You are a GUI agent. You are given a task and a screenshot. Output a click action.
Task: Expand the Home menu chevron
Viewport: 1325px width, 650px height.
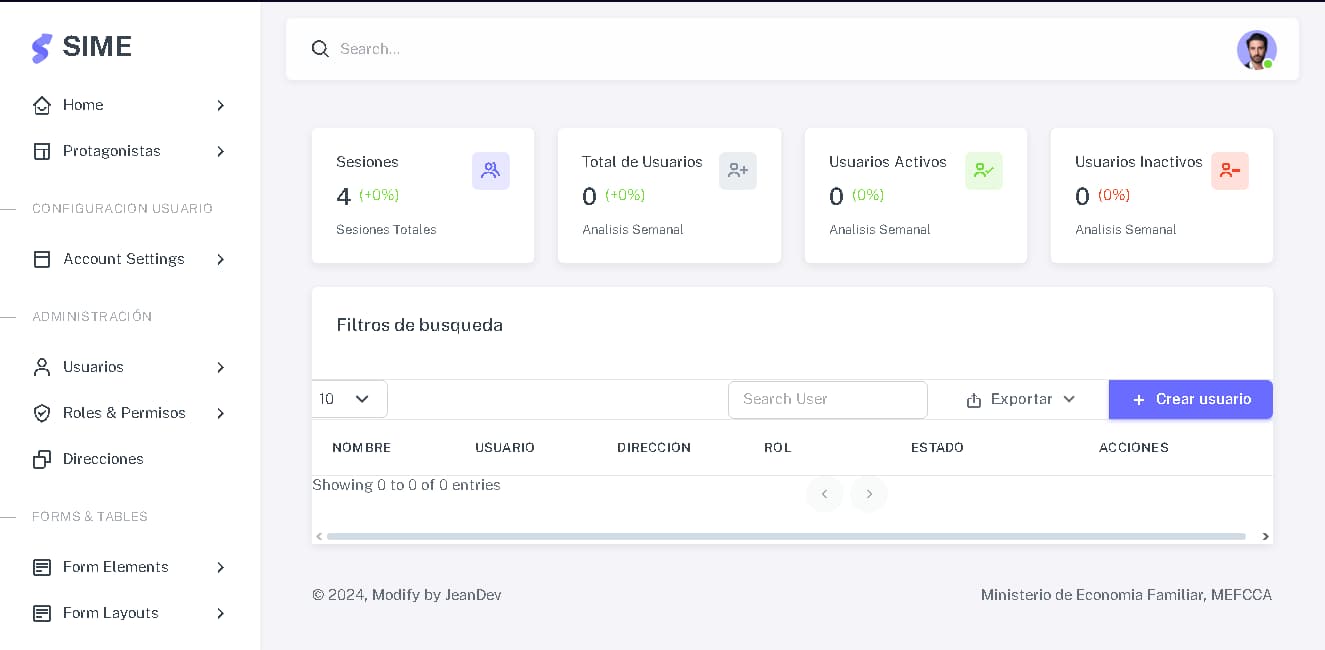point(220,105)
